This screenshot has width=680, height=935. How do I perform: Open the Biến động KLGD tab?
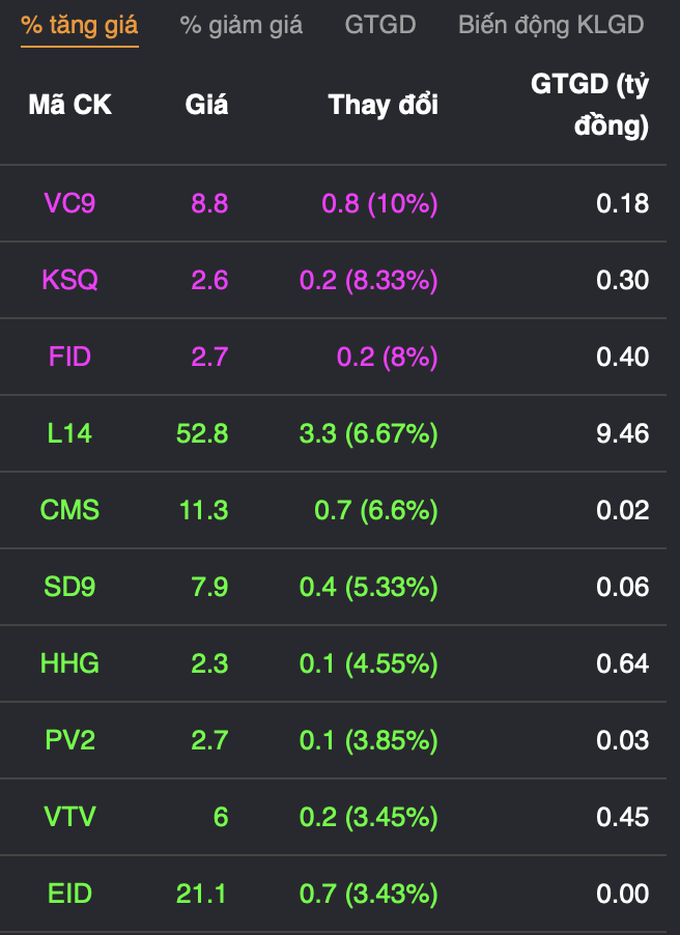coord(551,26)
